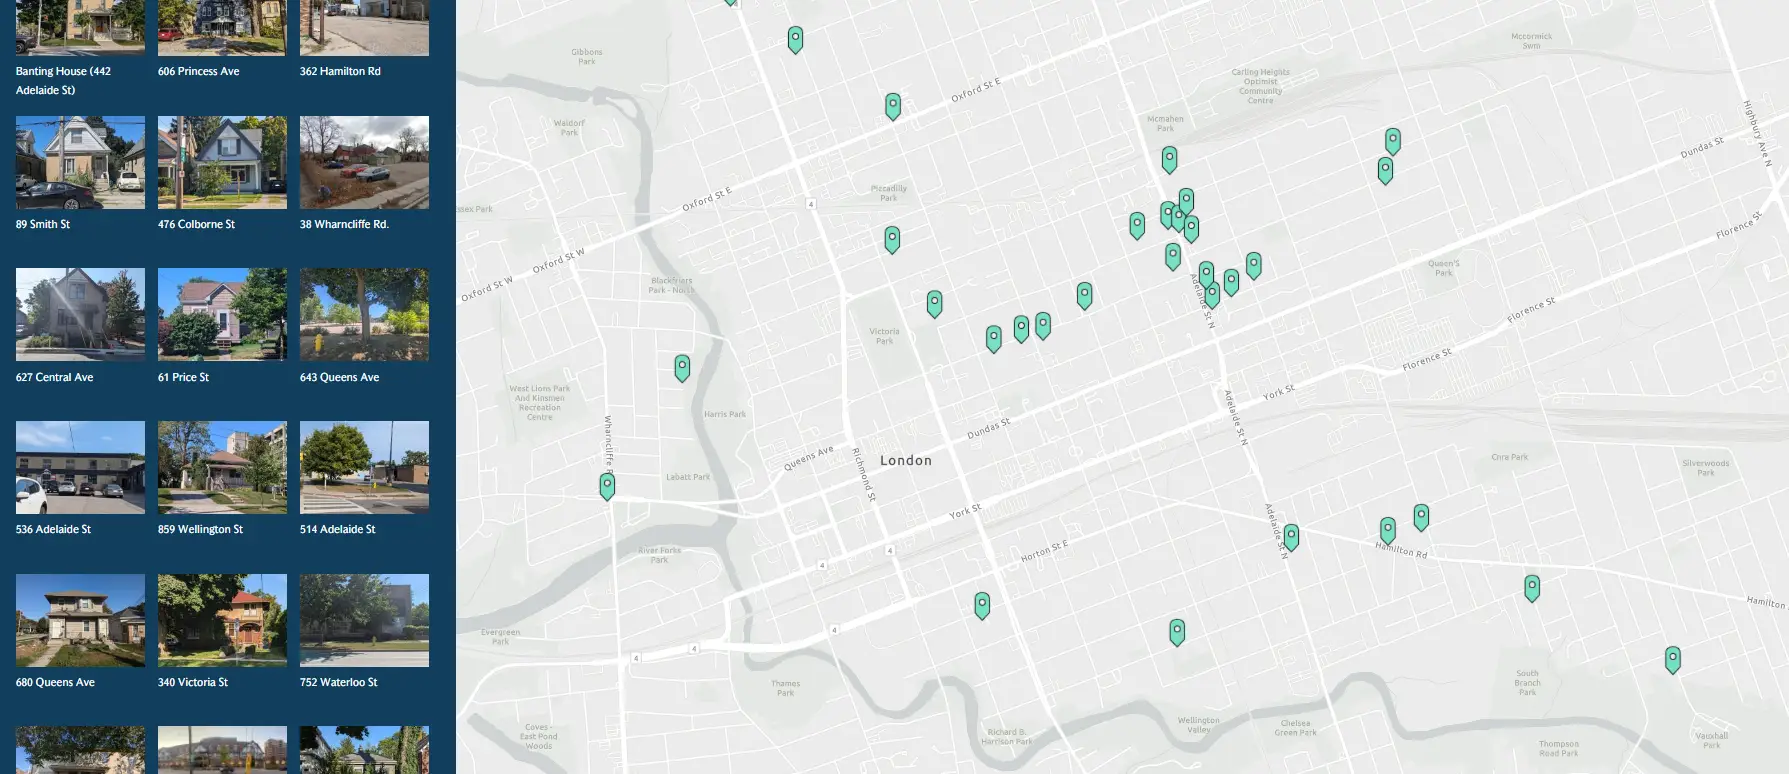
Task: Open the pin north of Harris Park
Action: point(682,368)
